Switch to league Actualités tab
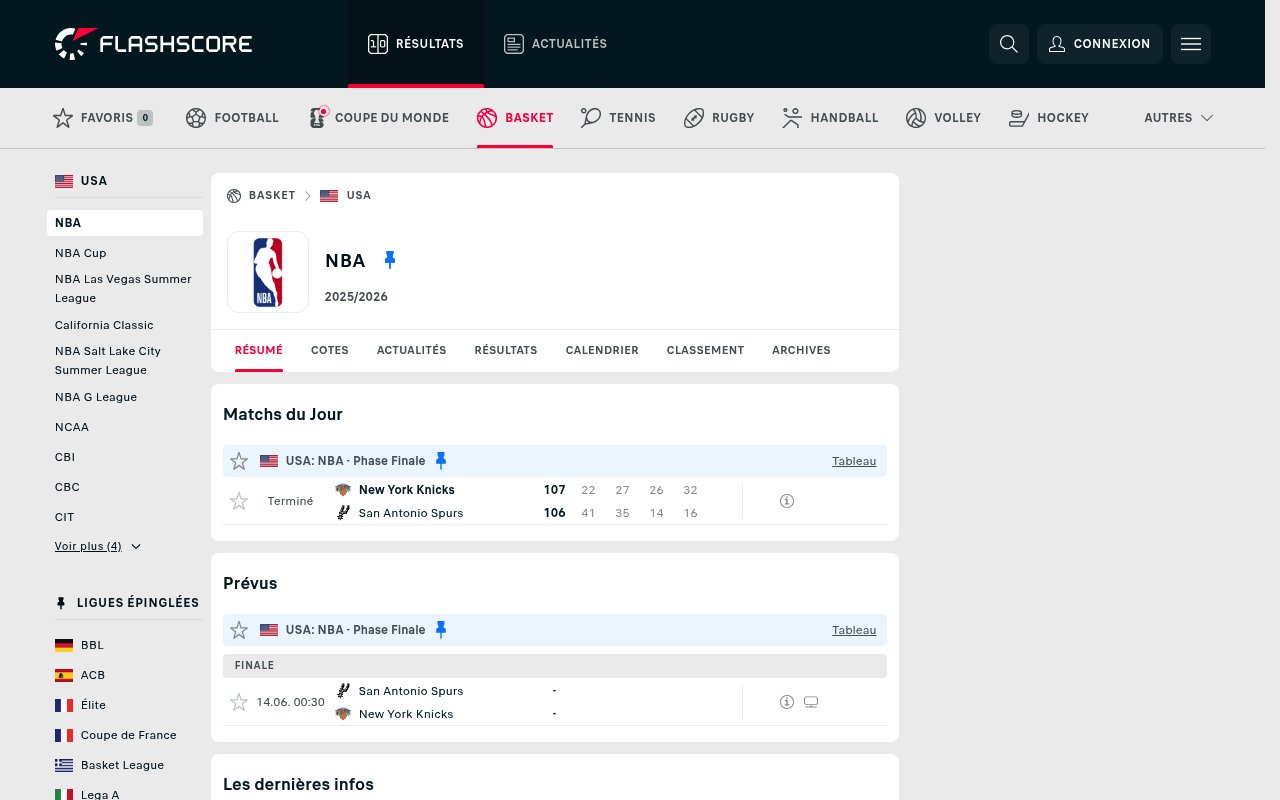Image resolution: width=1280 pixels, height=800 pixels. tap(412, 350)
